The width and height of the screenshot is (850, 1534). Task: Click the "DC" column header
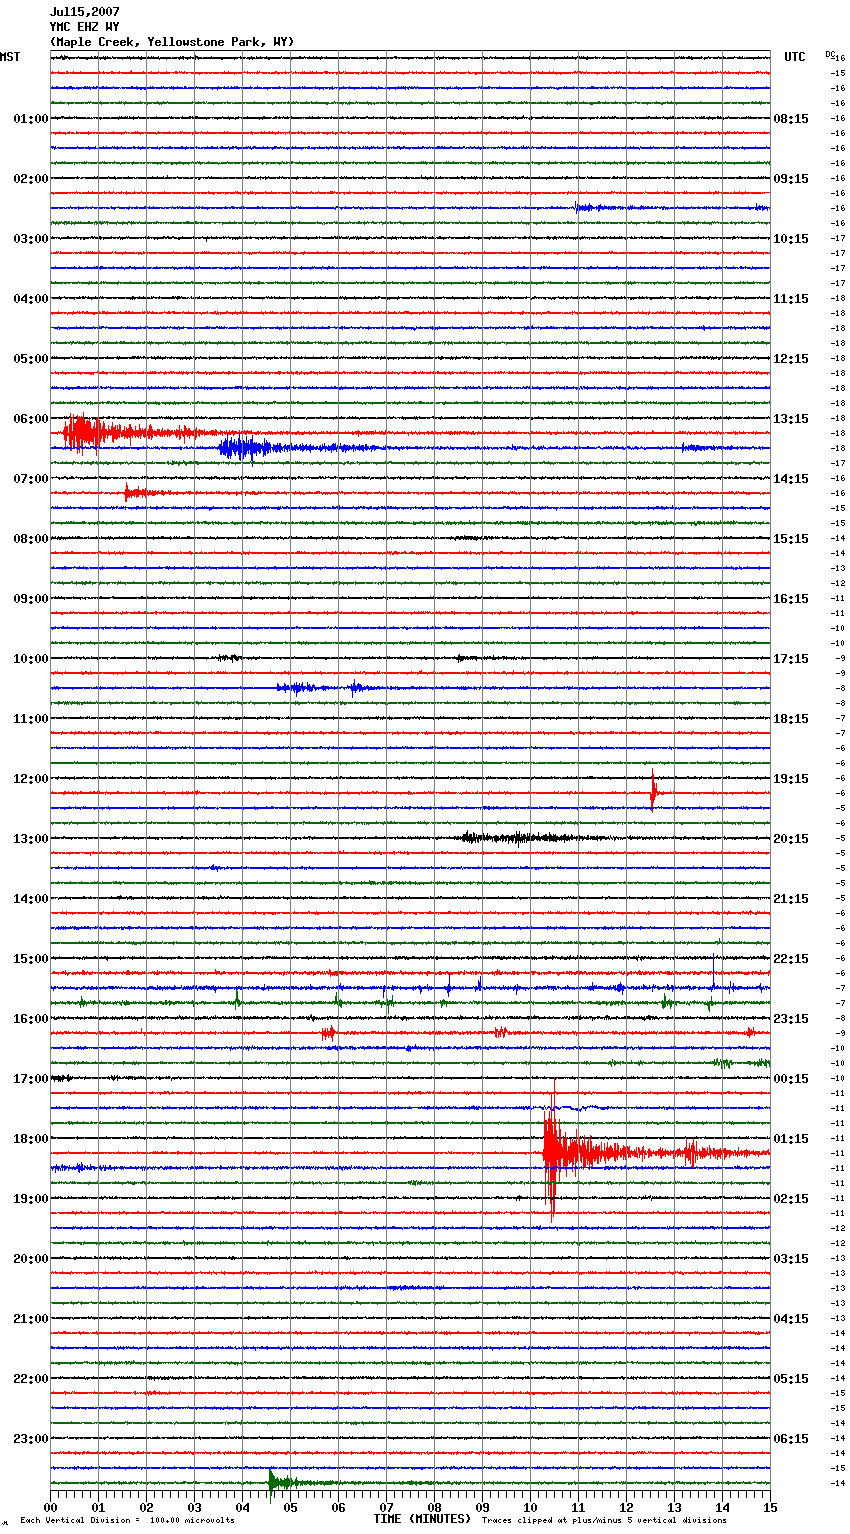830,54
